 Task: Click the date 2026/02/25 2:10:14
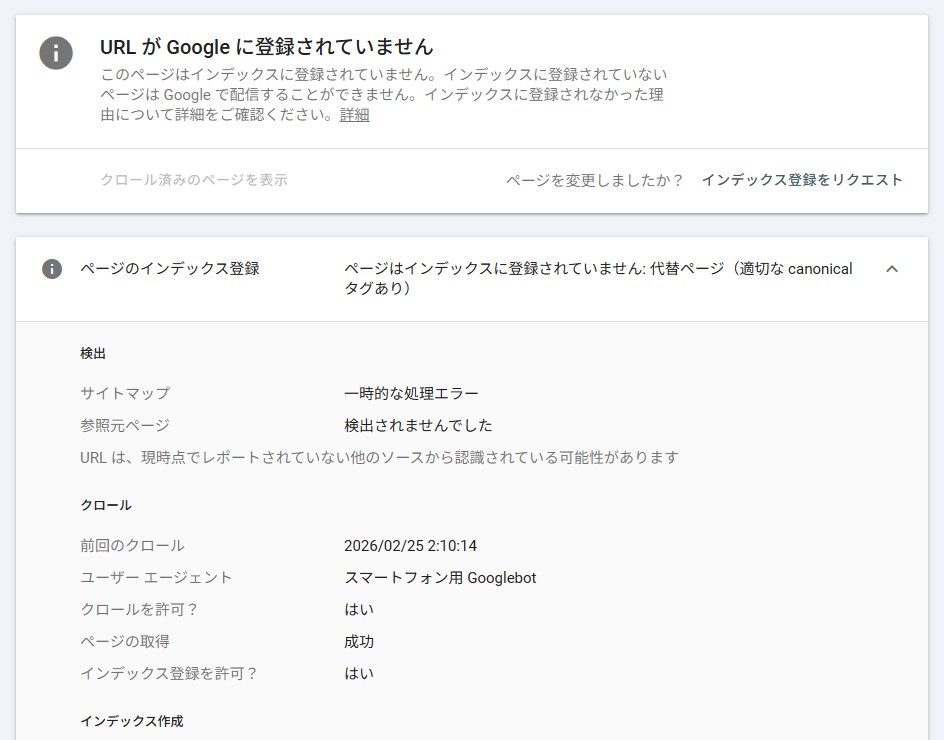point(411,546)
